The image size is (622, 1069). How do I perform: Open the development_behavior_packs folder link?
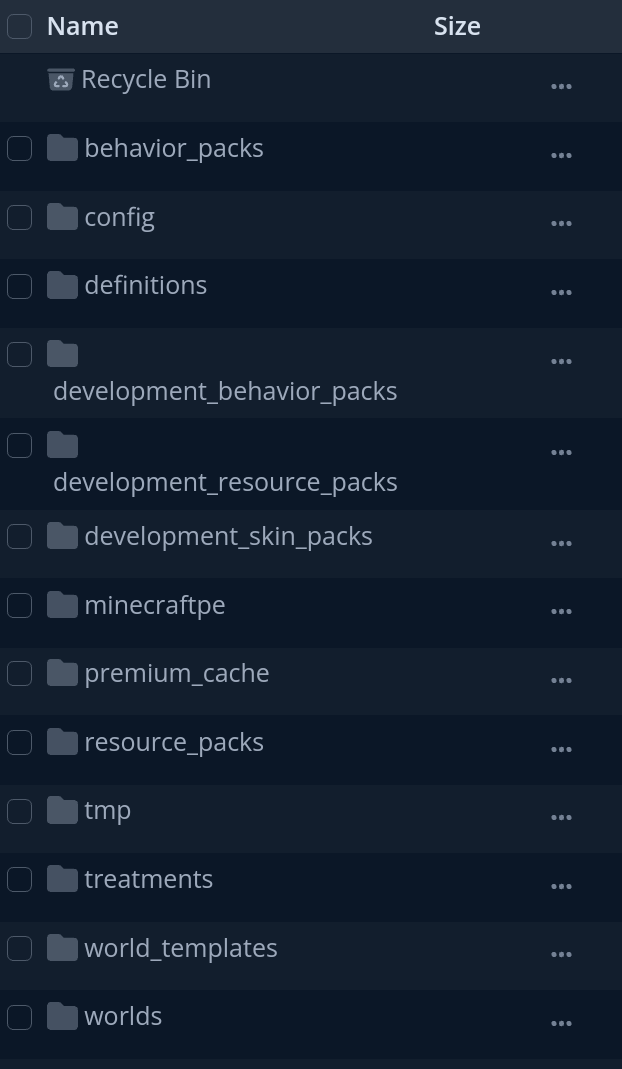point(225,391)
